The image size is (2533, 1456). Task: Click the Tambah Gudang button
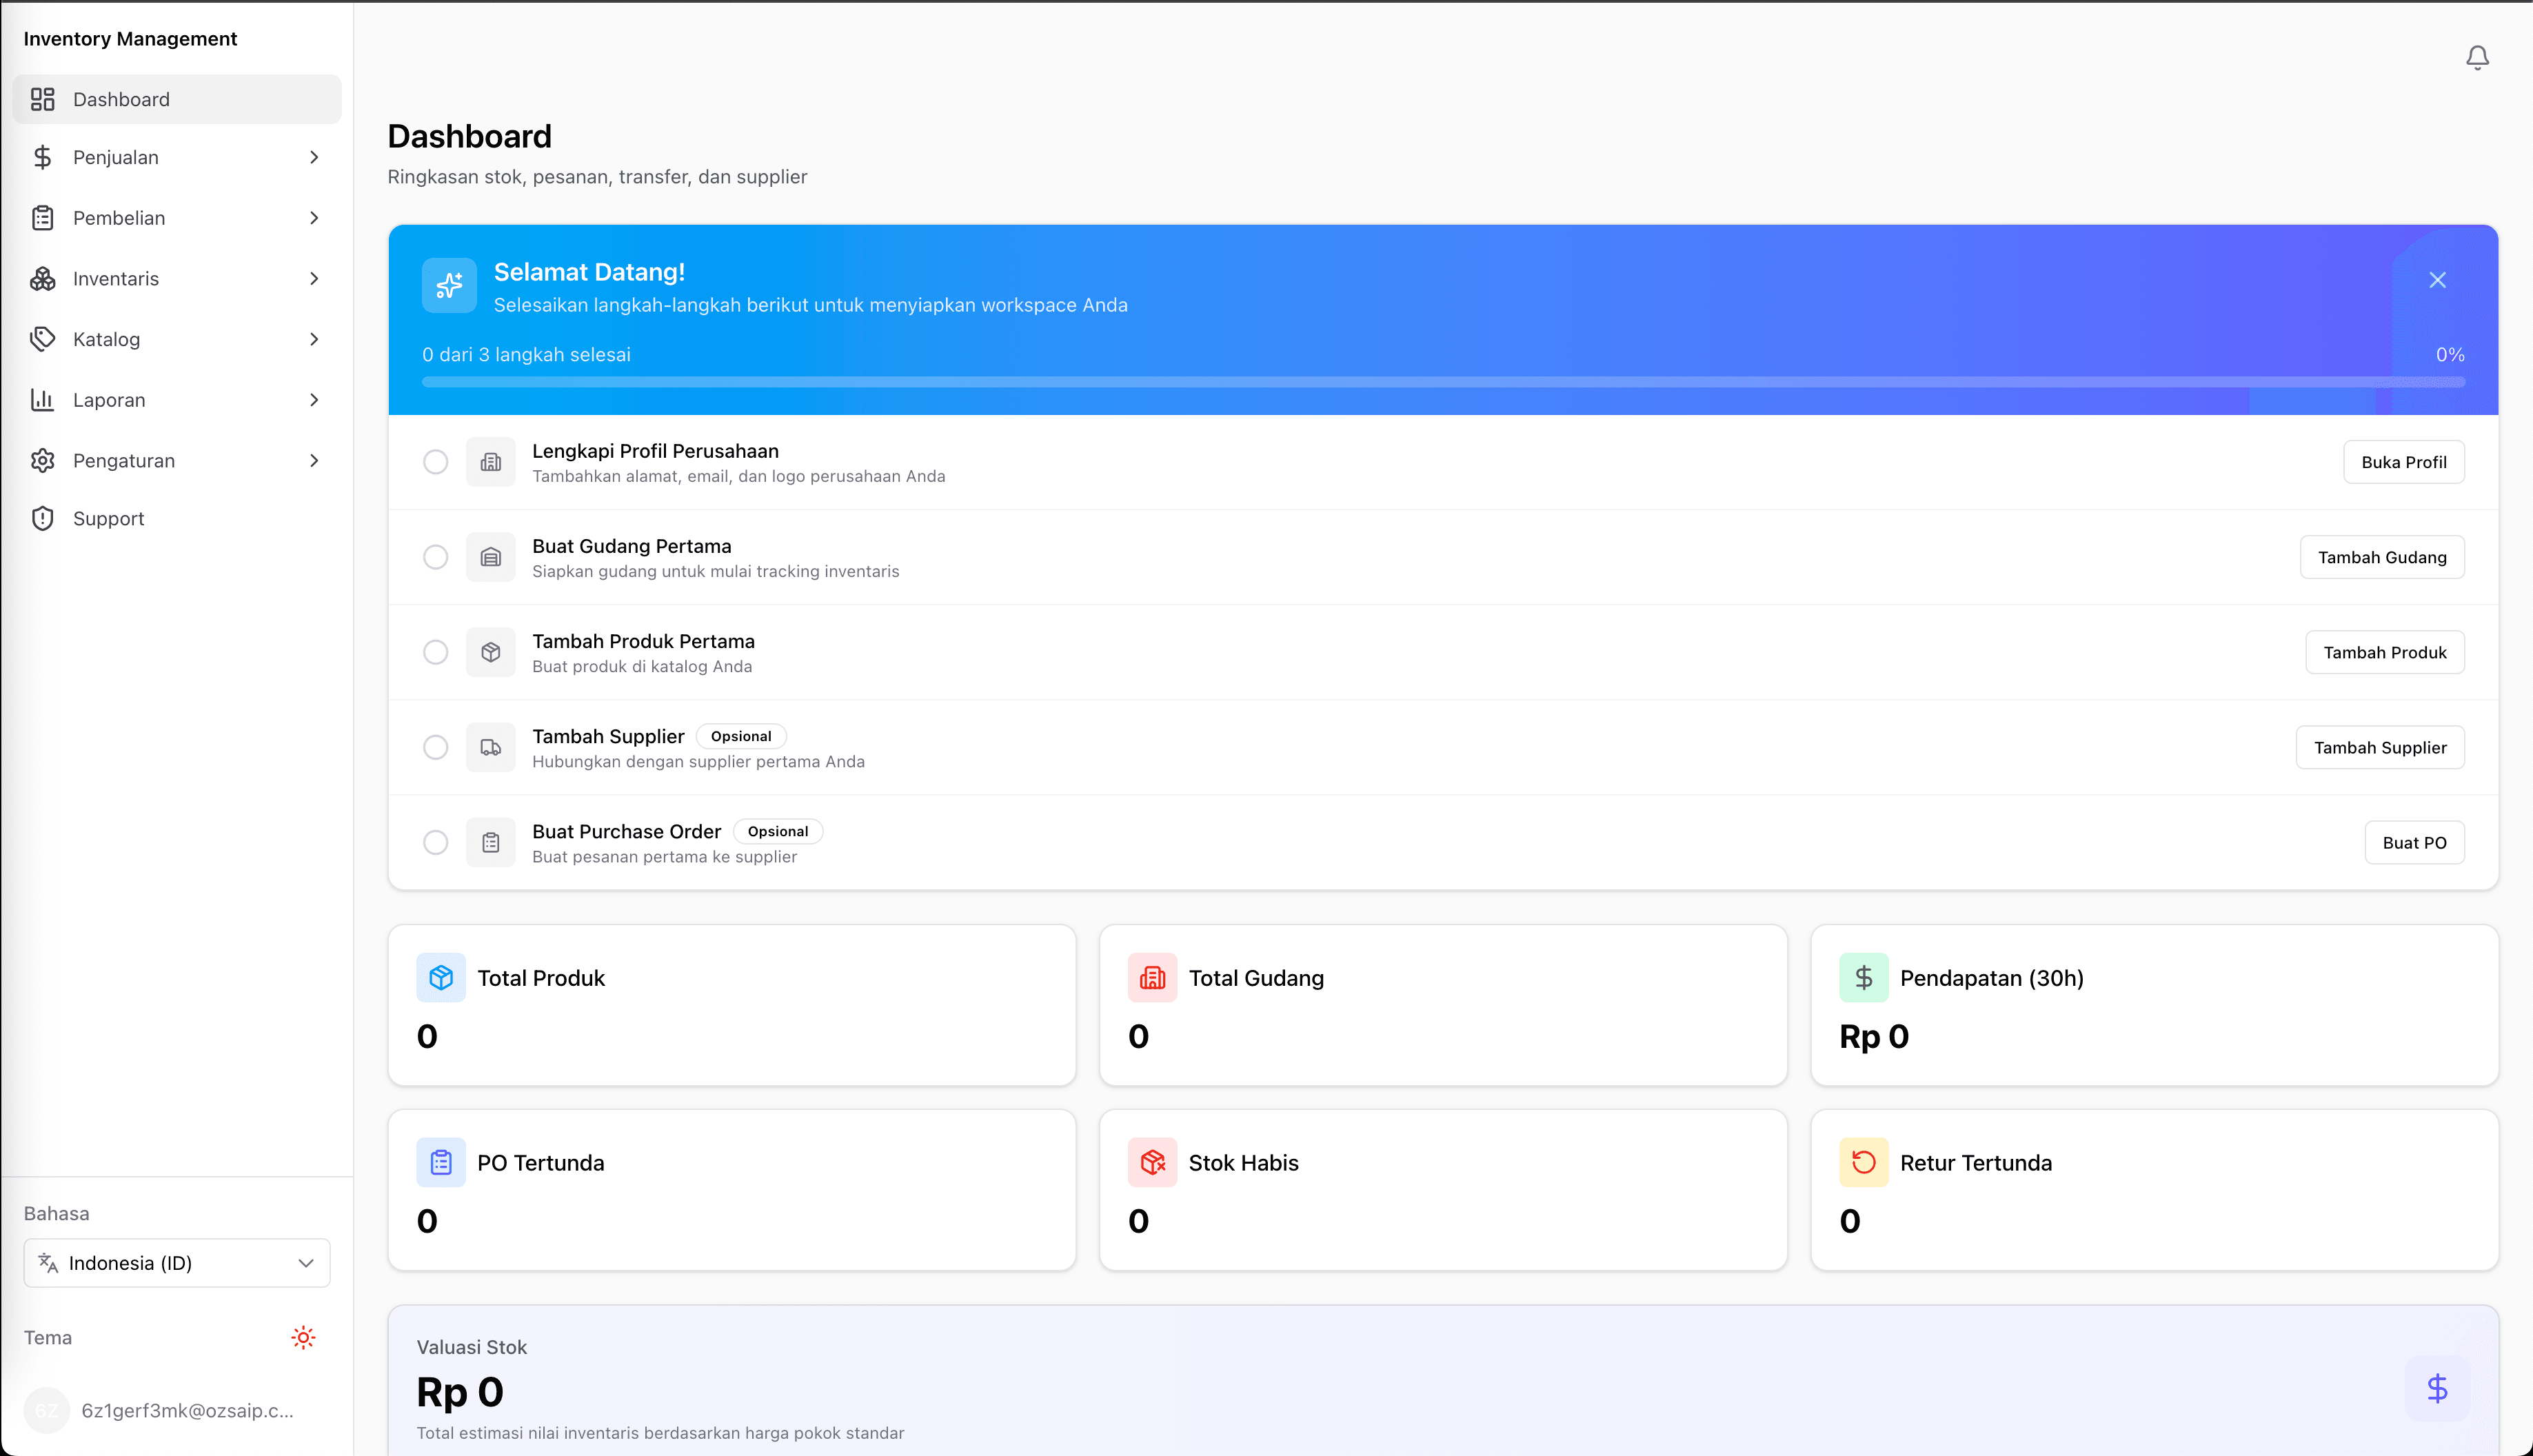[2382, 557]
